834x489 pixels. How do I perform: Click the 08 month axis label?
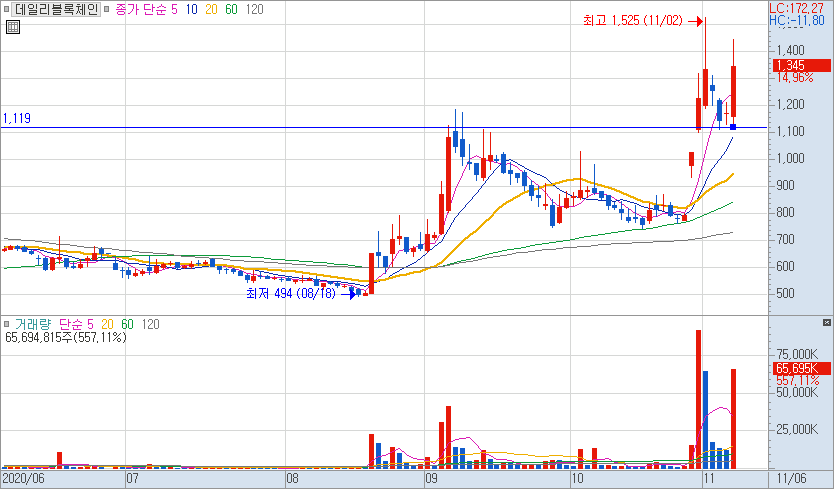coord(293,478)
